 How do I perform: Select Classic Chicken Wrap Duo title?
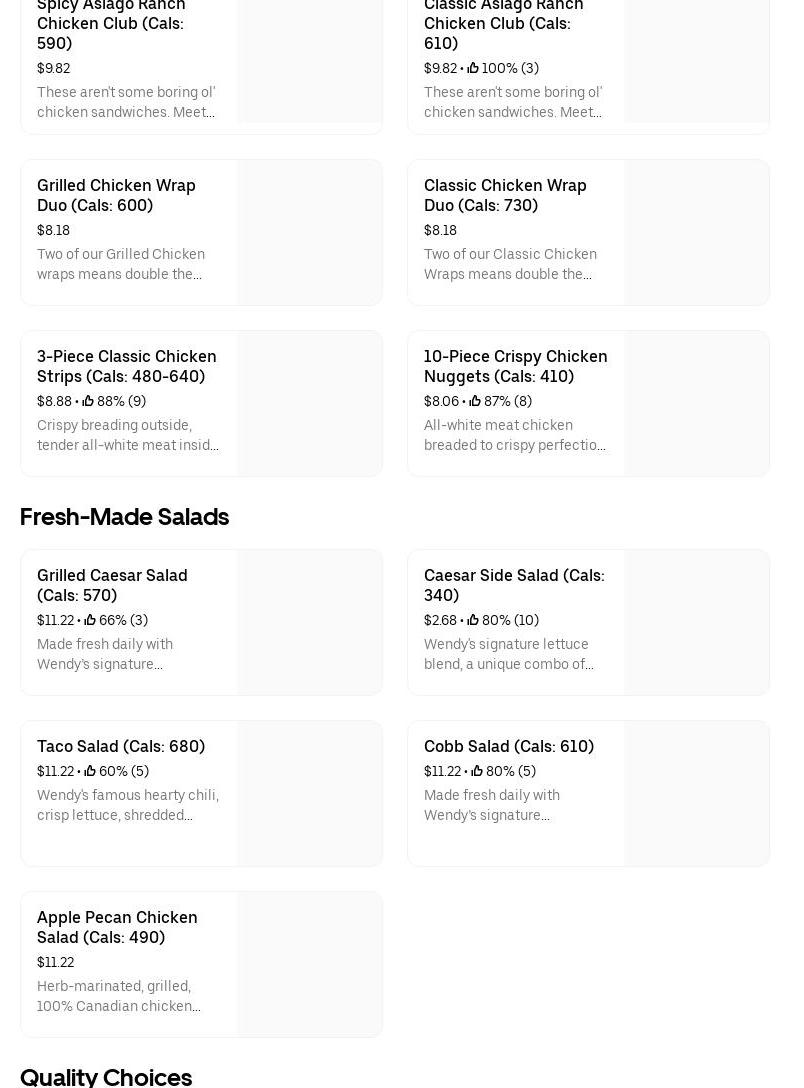(505, 195)
